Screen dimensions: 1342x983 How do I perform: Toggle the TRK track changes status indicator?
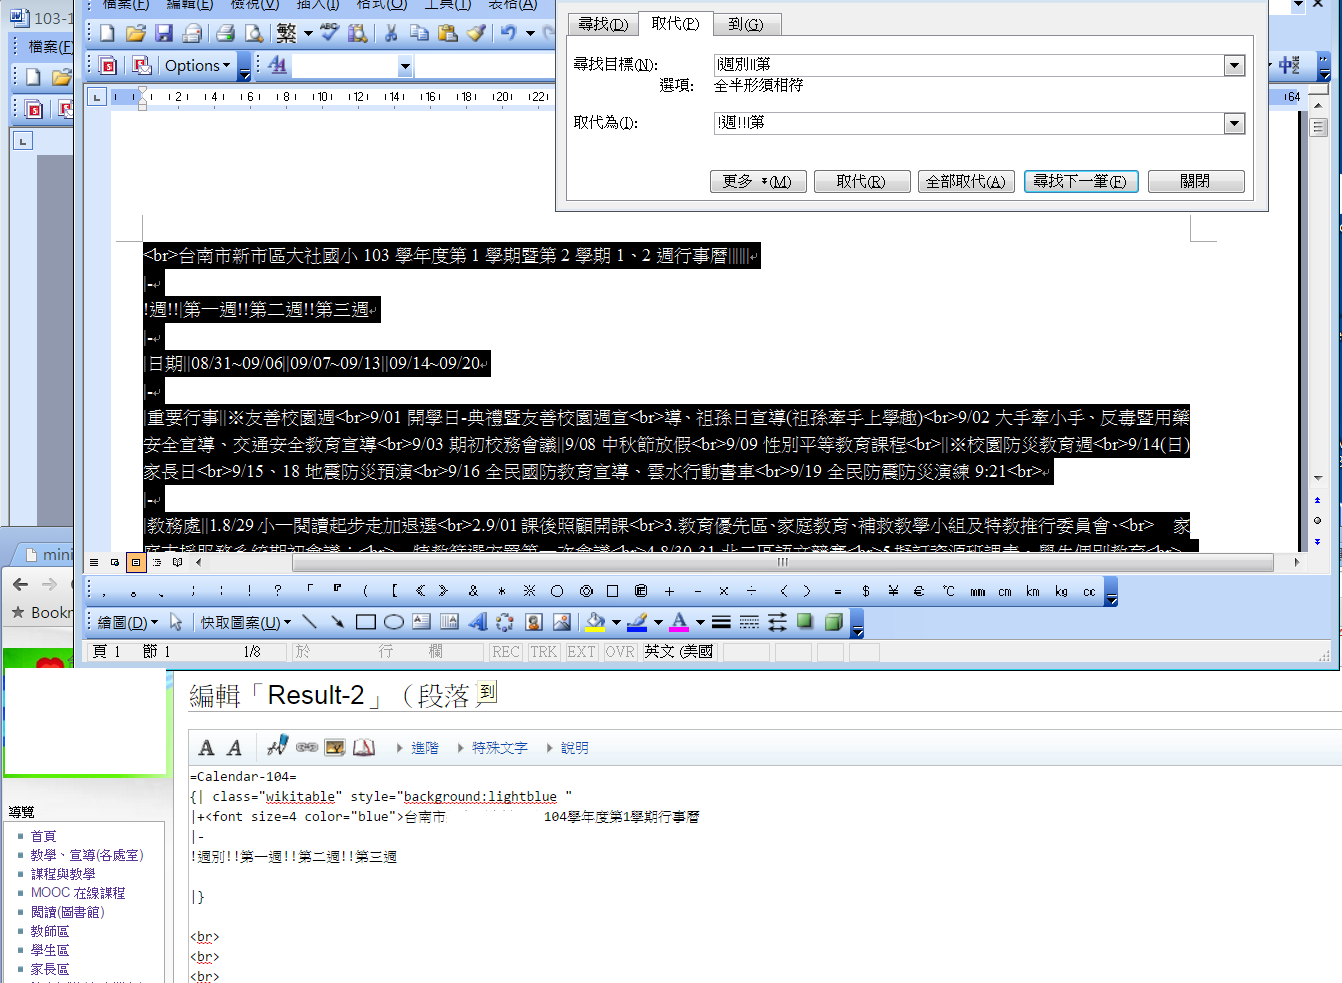544,652
